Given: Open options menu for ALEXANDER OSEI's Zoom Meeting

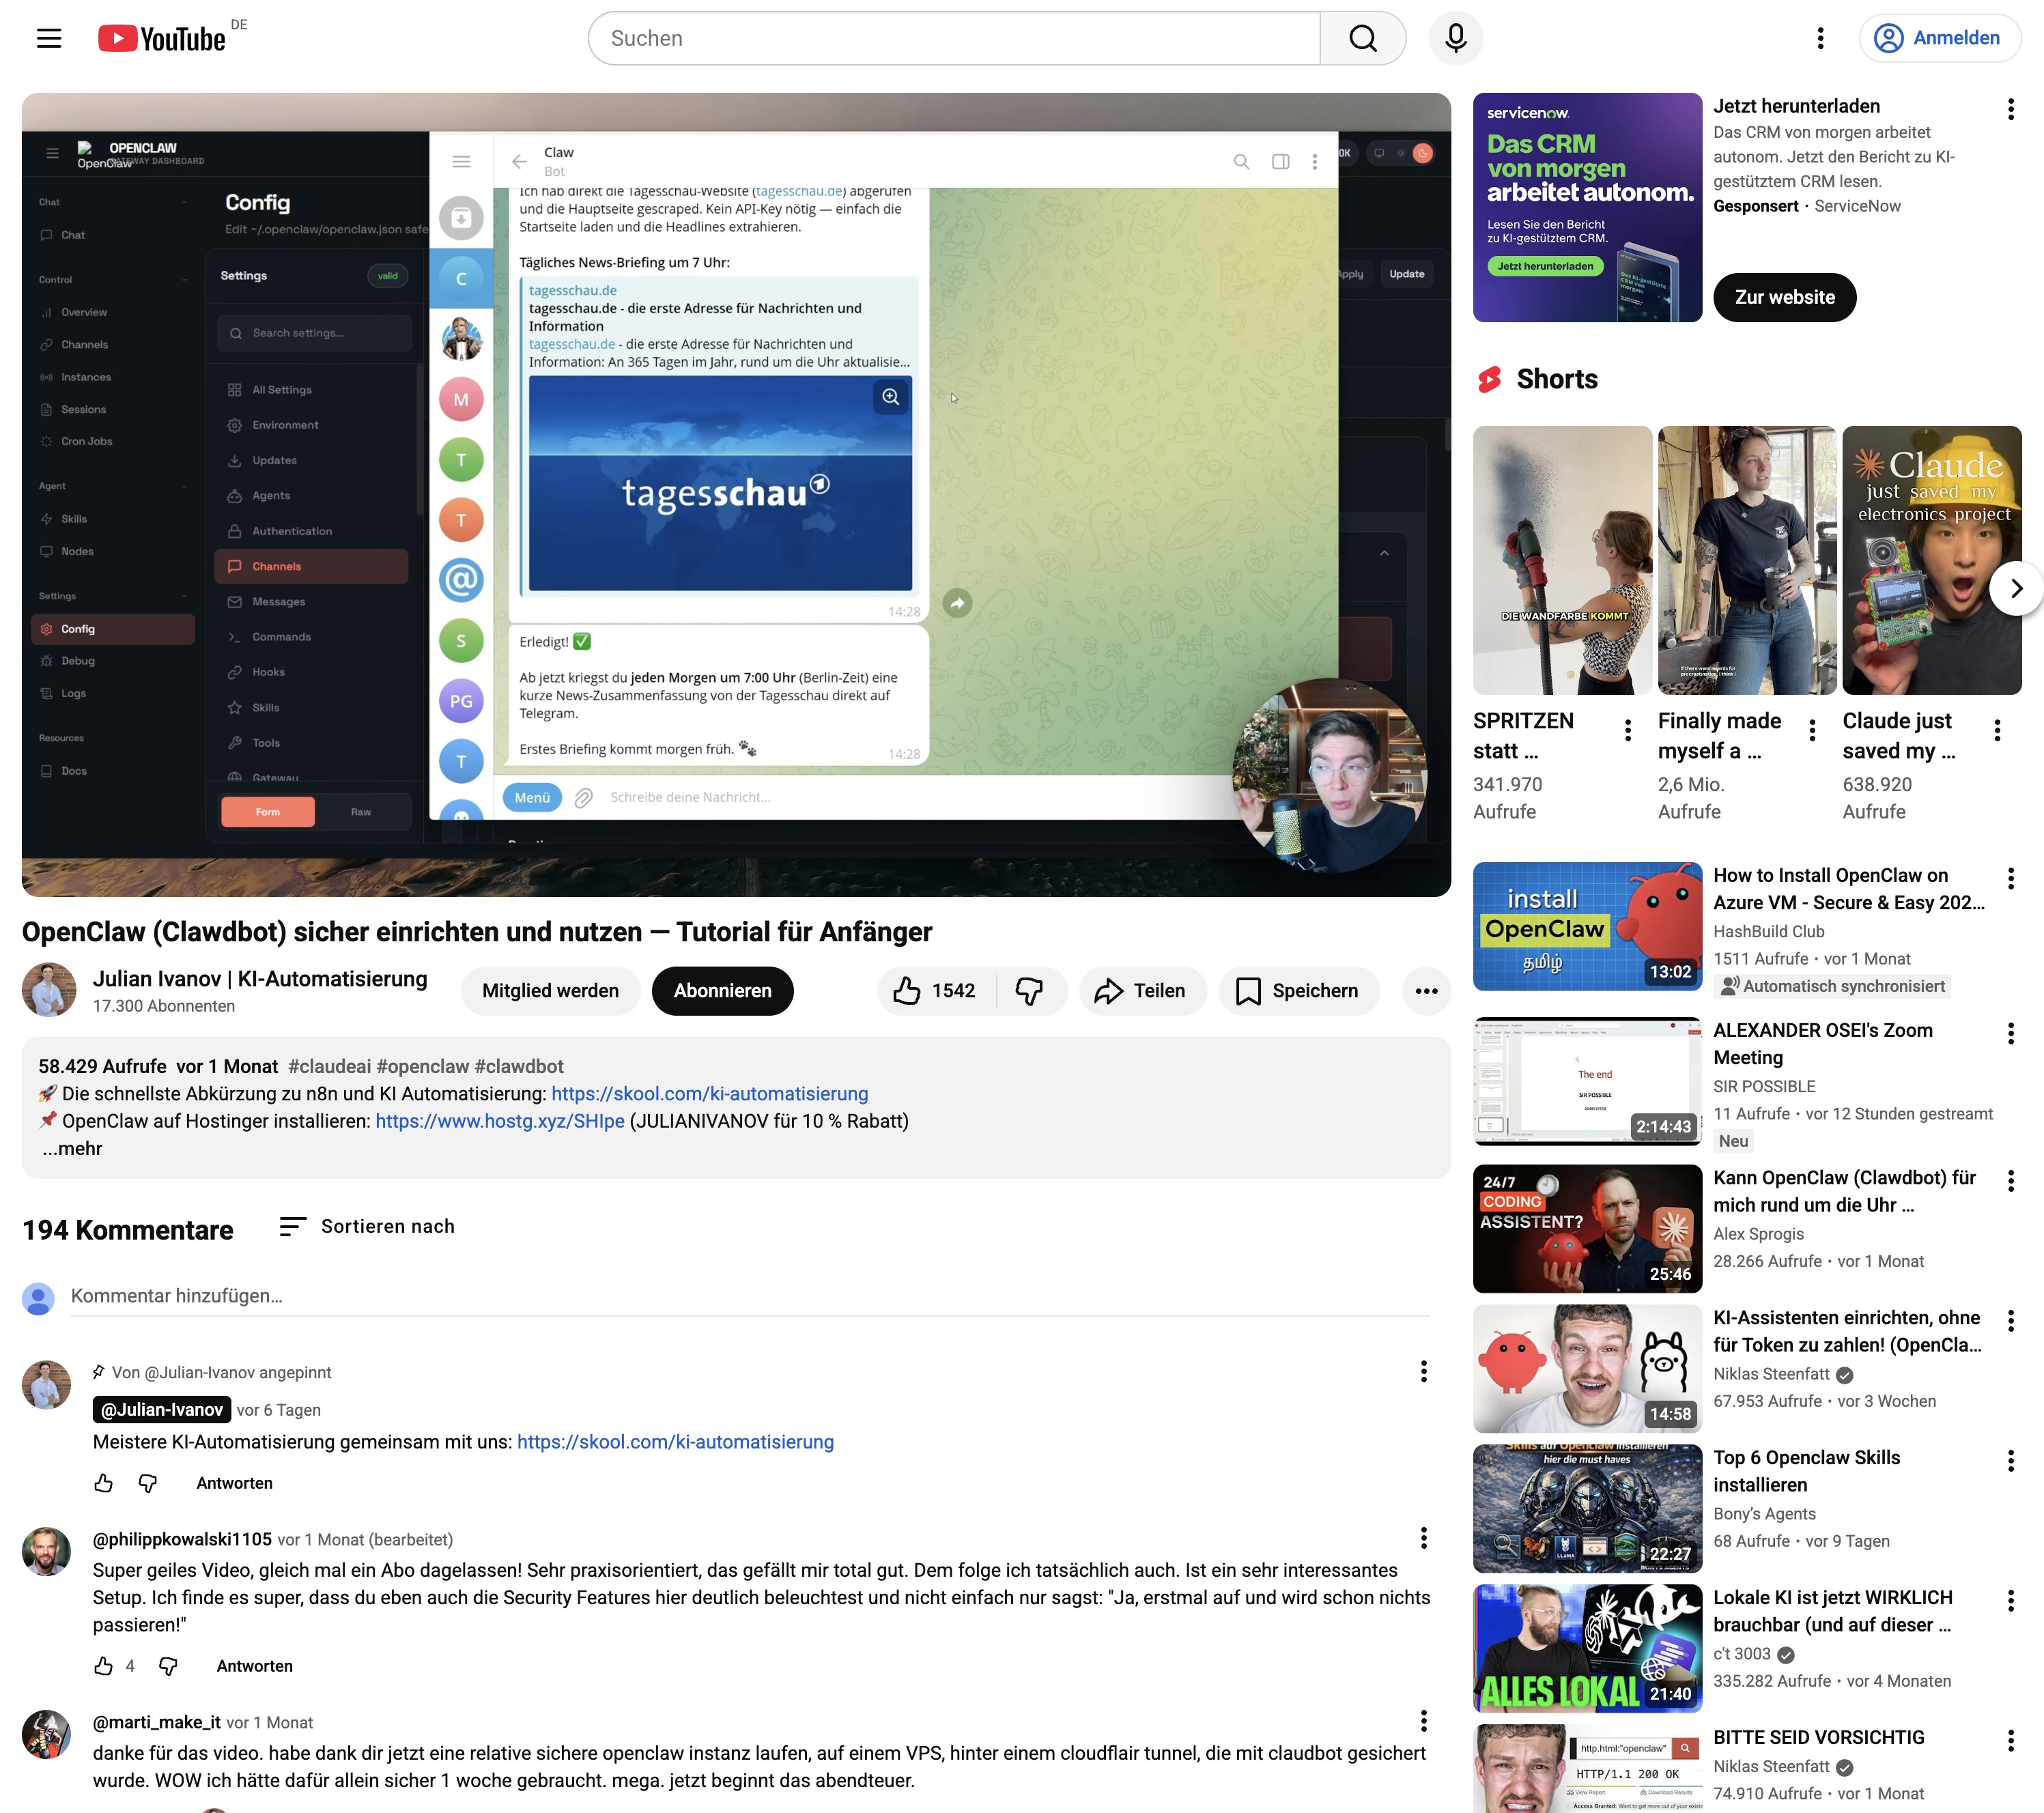Looking at the screenshot, I should point(2010,1033).
